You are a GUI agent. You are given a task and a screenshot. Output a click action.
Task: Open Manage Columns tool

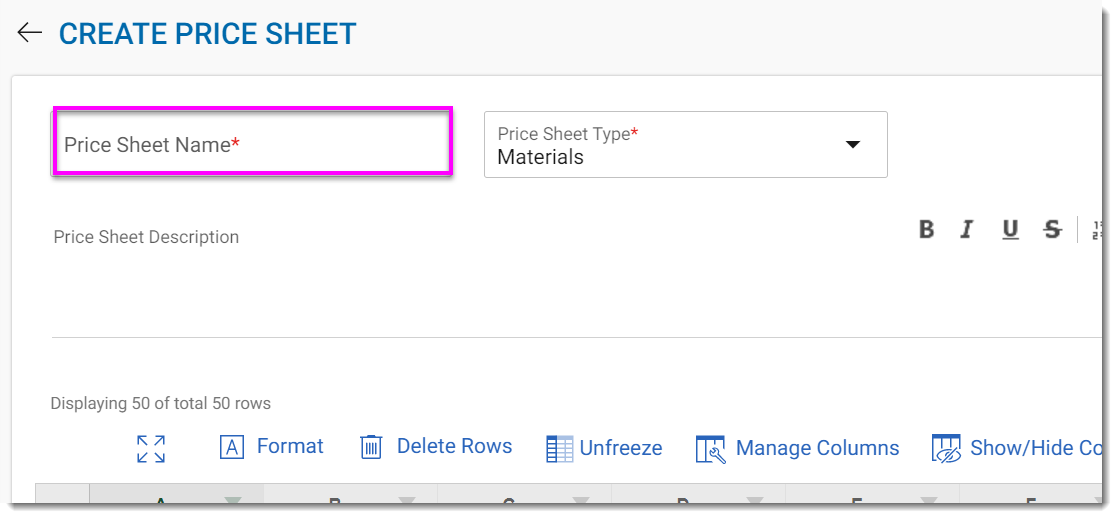coord(710,449)
